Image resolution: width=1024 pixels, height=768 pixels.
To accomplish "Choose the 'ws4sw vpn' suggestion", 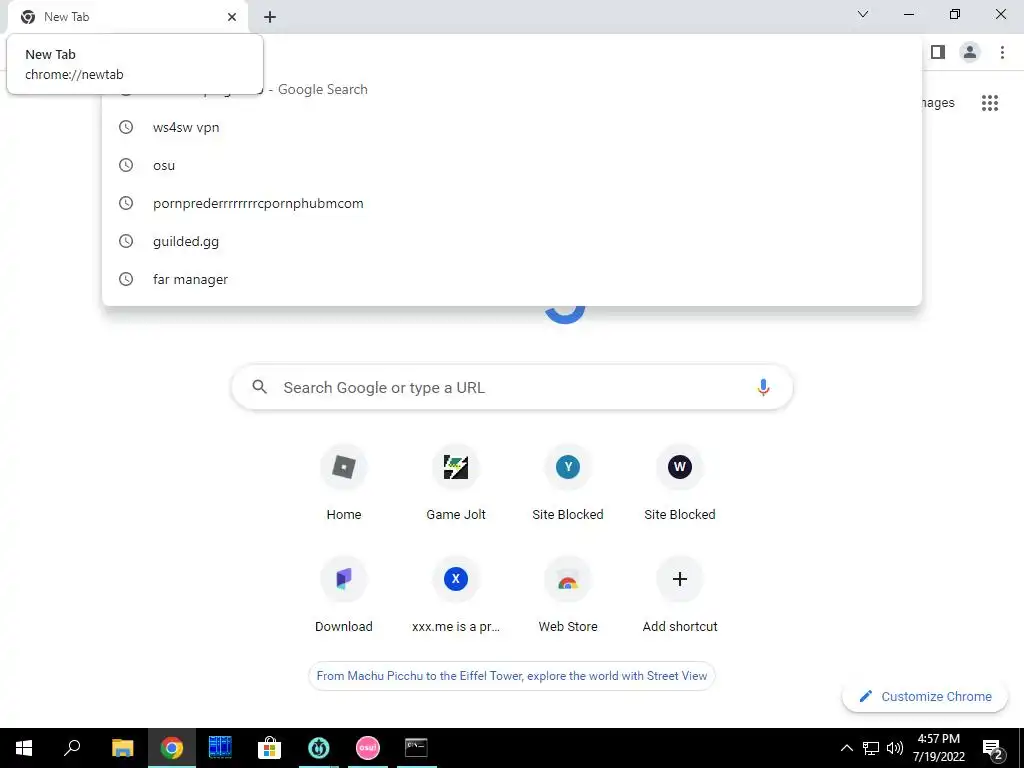I will [x=512, y=127].
